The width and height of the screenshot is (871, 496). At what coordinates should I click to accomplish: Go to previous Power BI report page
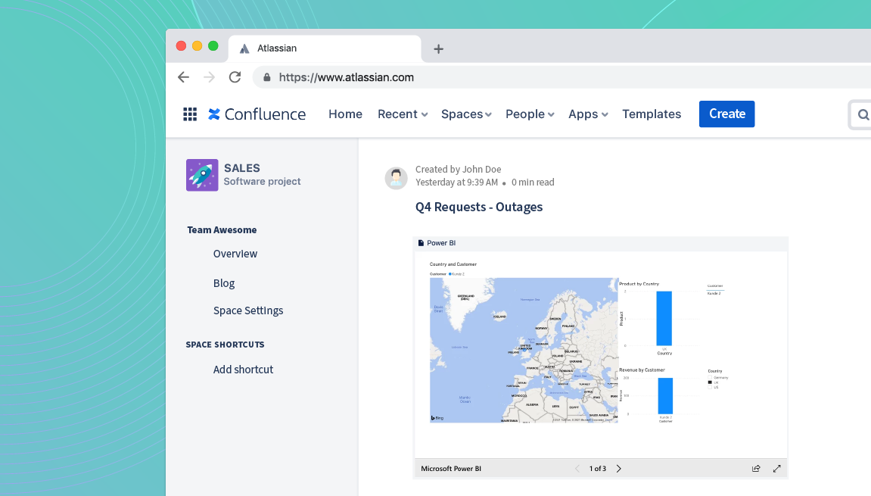(x=577, y=468)
